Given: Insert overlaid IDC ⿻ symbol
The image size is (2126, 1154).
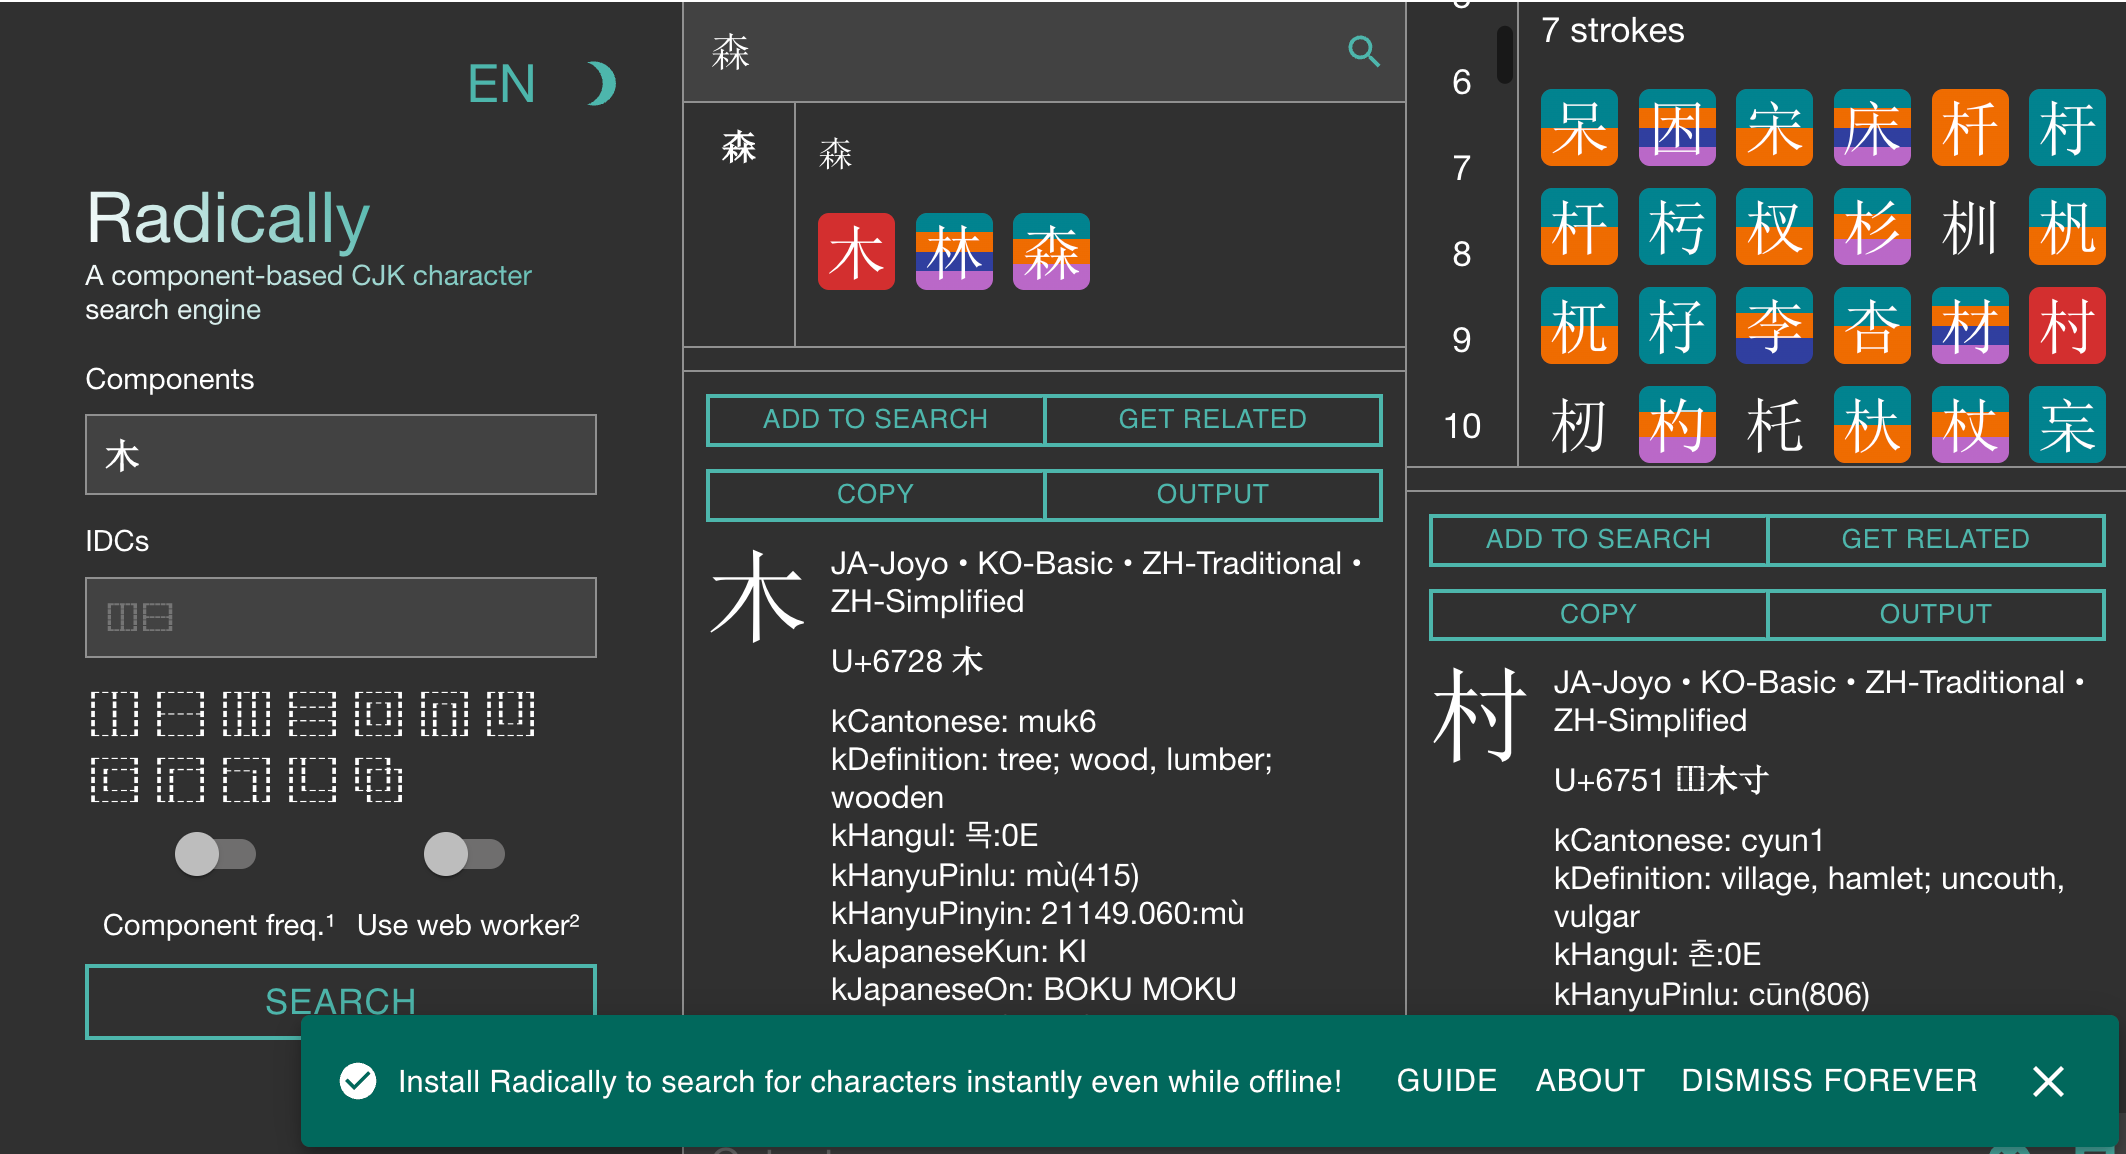Looking at the screenshot, I should click(379, 779).
